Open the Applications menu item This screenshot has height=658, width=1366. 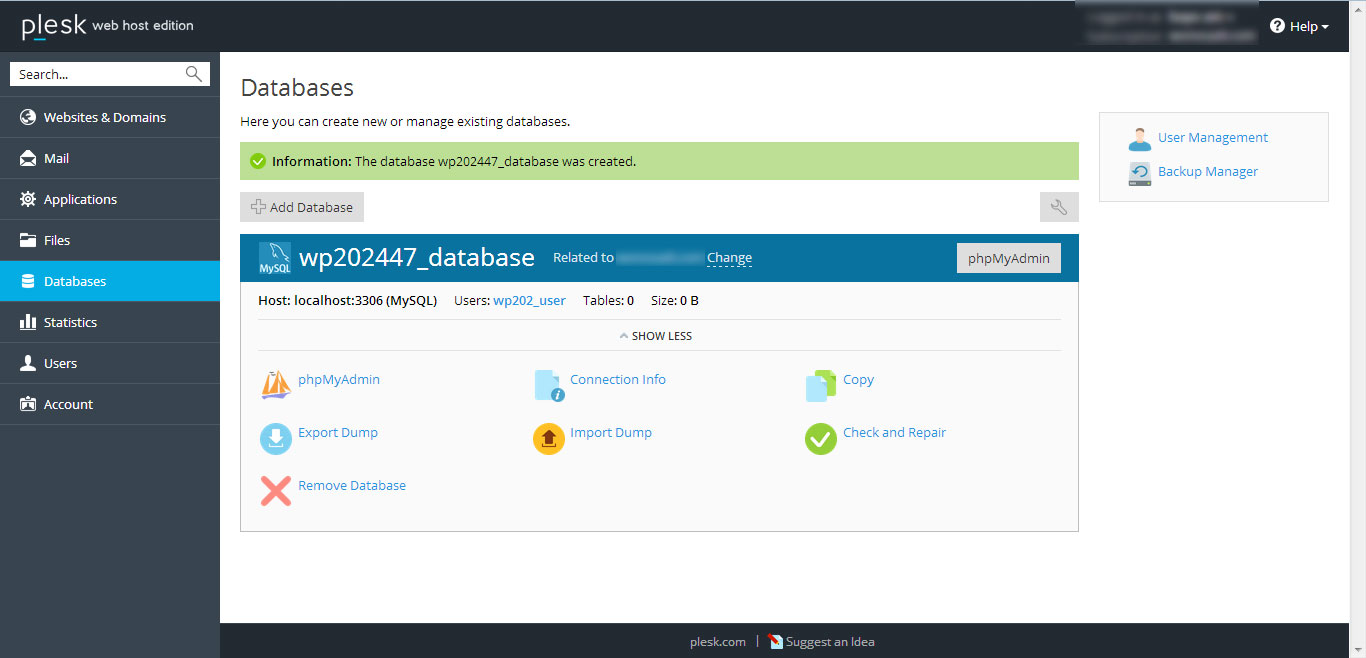(x=110, y=199)
